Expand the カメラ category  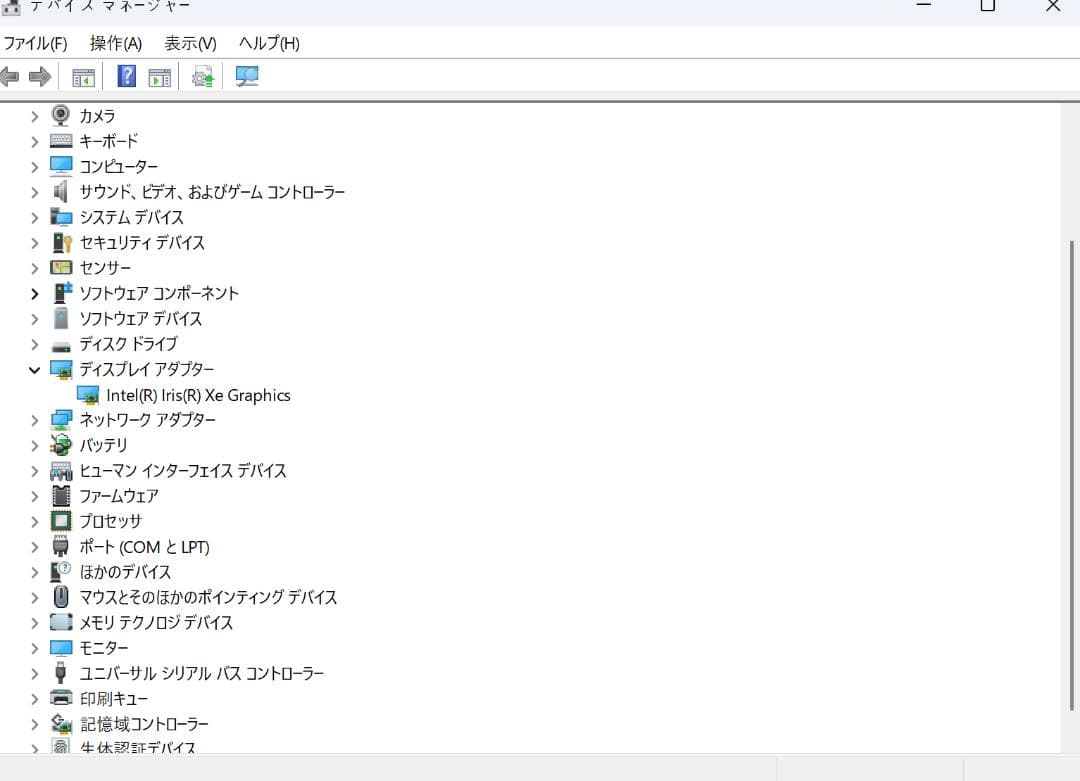(34, 115)
